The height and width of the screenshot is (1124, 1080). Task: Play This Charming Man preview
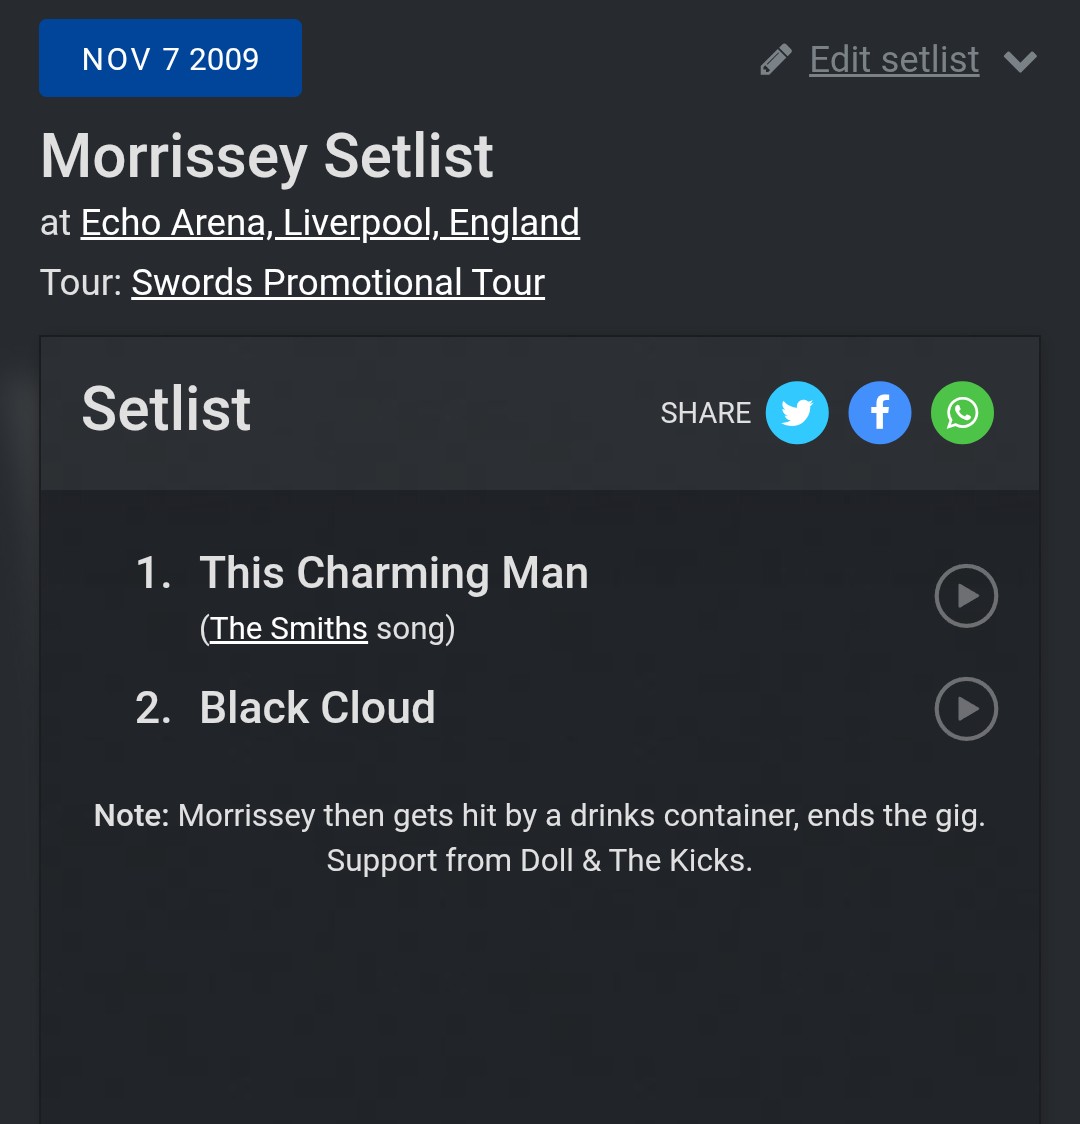[966, 596]
